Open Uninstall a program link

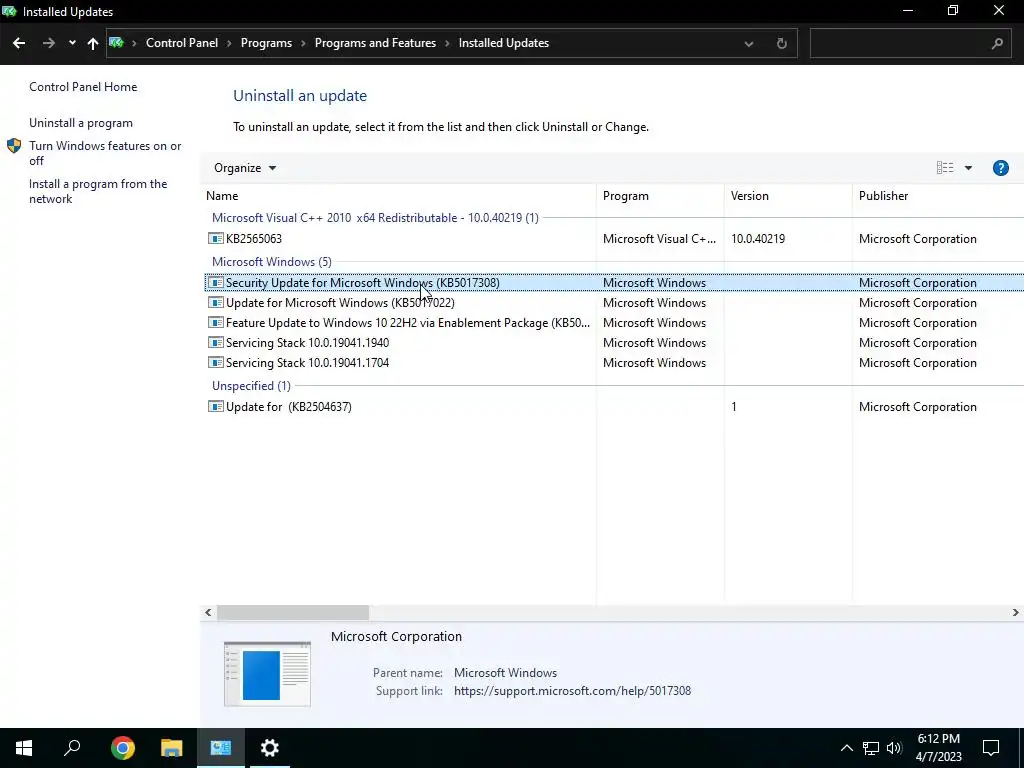click(81, 123)
